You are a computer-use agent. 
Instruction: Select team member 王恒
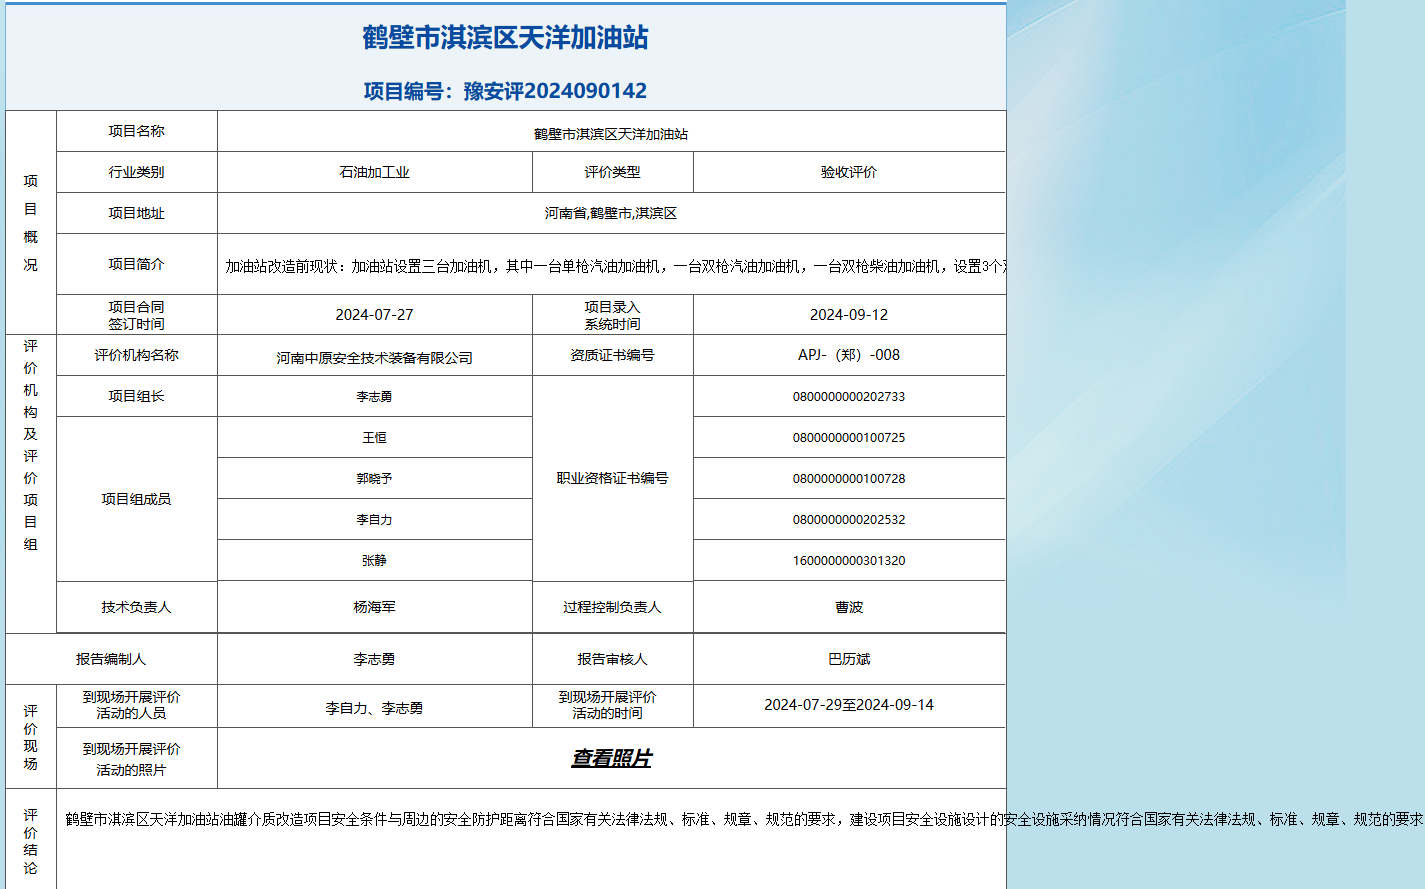[x=375, y=438]
